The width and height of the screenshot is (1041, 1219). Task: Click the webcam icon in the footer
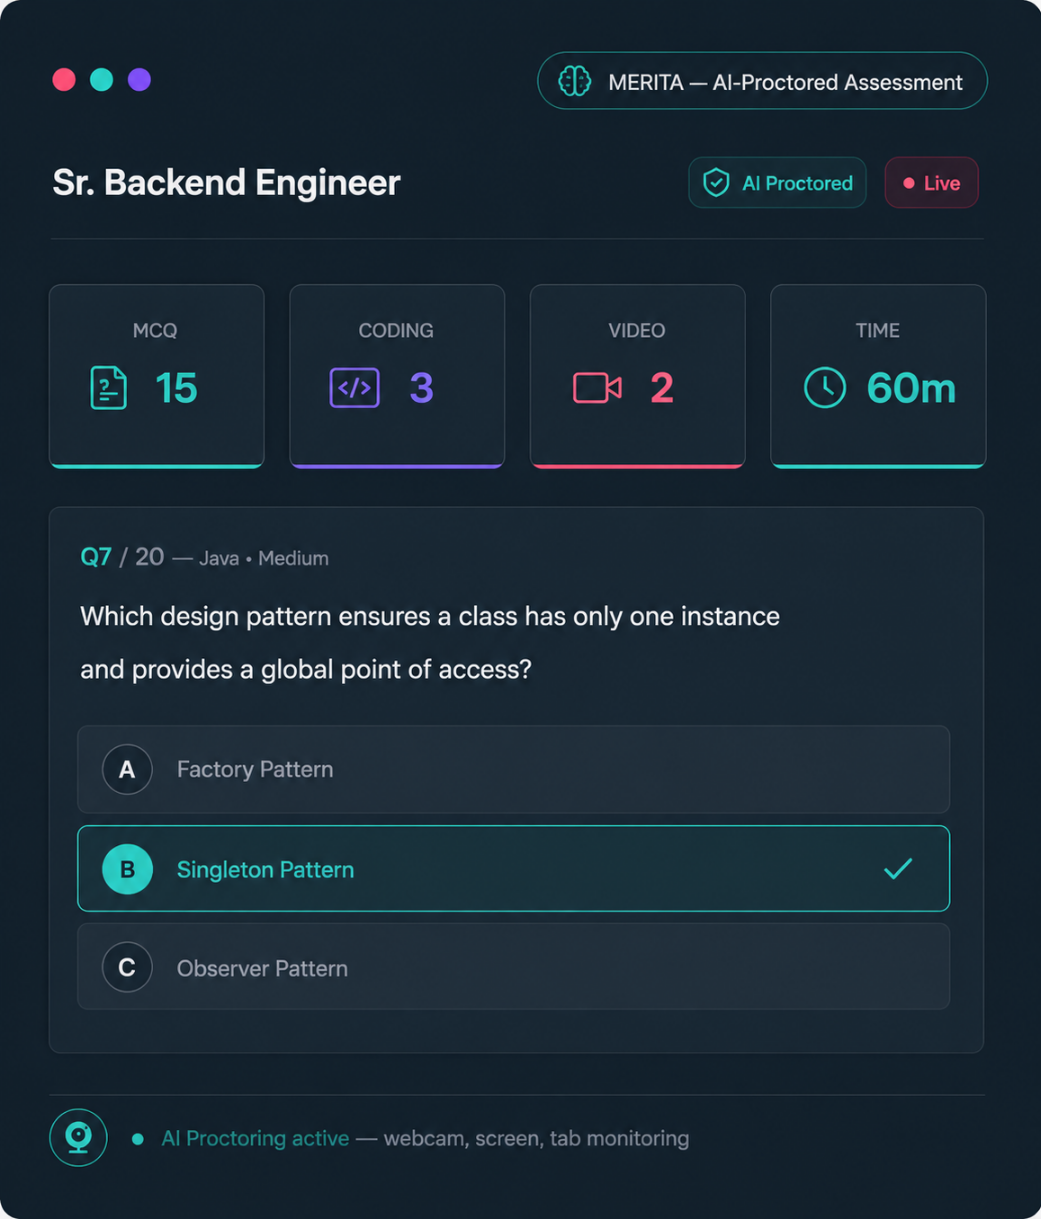click(x=78, y=1138)
